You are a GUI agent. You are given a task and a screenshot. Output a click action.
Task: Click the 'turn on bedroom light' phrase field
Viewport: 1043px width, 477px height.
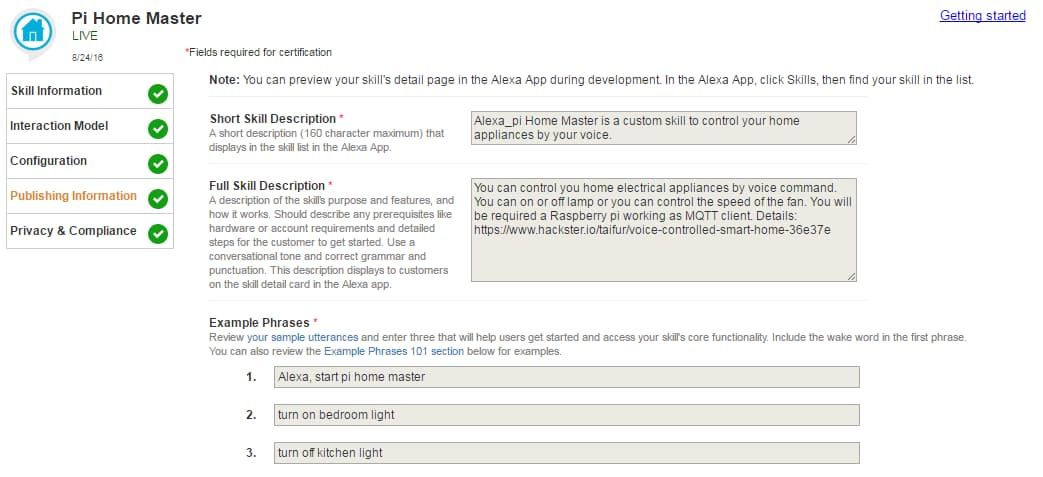pos(566,415)
